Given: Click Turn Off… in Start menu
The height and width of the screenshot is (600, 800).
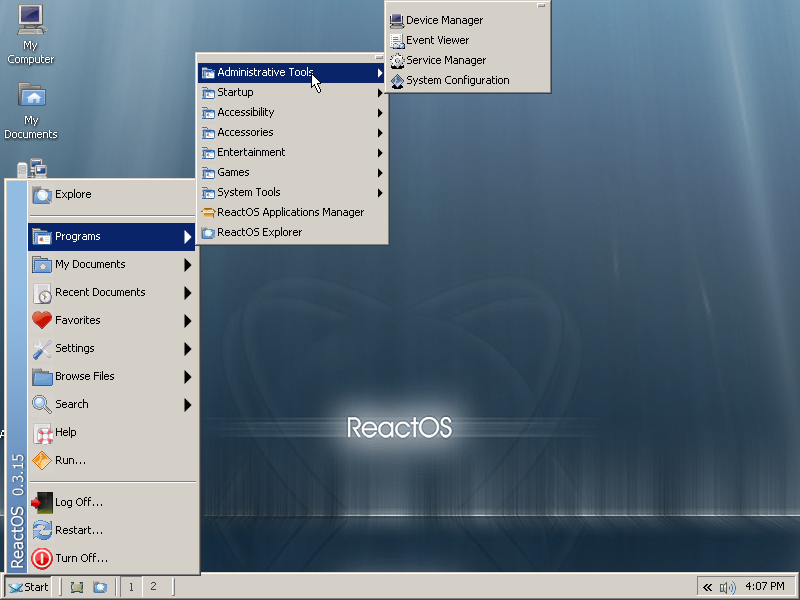Looking at the screenshot, I should 81,558.
